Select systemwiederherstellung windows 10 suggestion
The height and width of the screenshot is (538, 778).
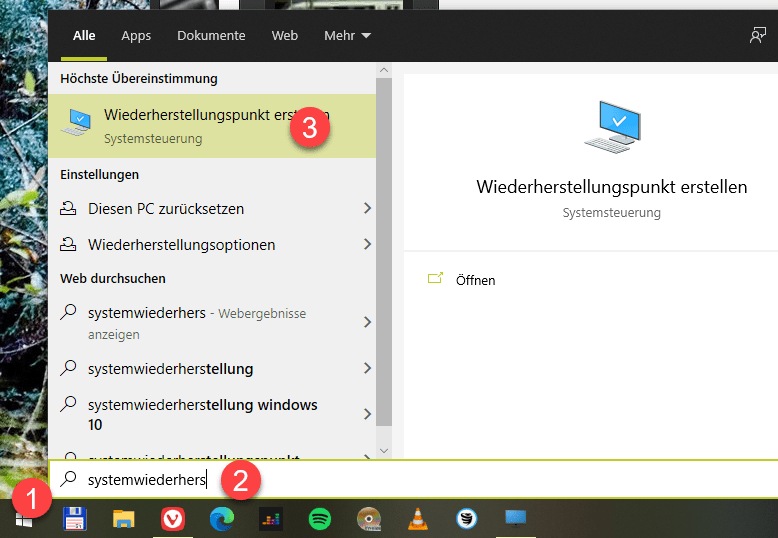pyautogui.click(x=212, y=414)
